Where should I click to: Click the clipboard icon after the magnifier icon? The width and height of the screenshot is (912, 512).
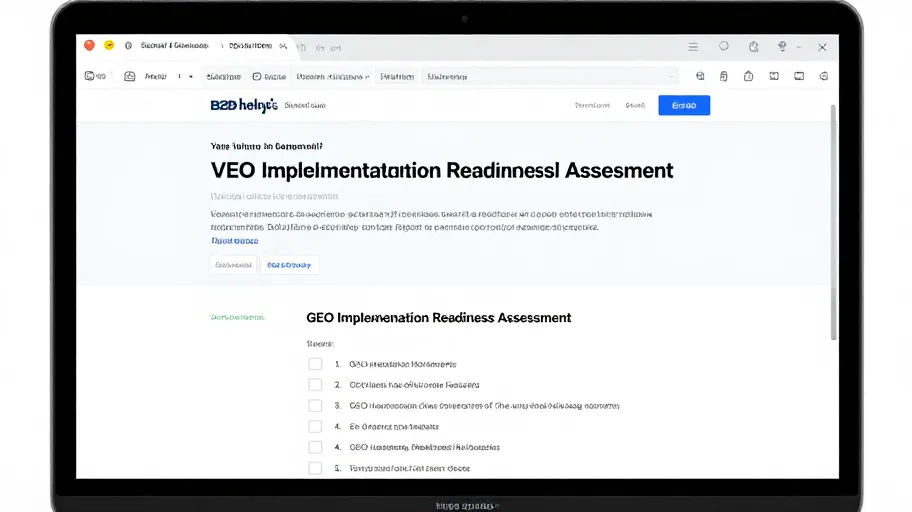pyautogui.click(x=724, y=76)
